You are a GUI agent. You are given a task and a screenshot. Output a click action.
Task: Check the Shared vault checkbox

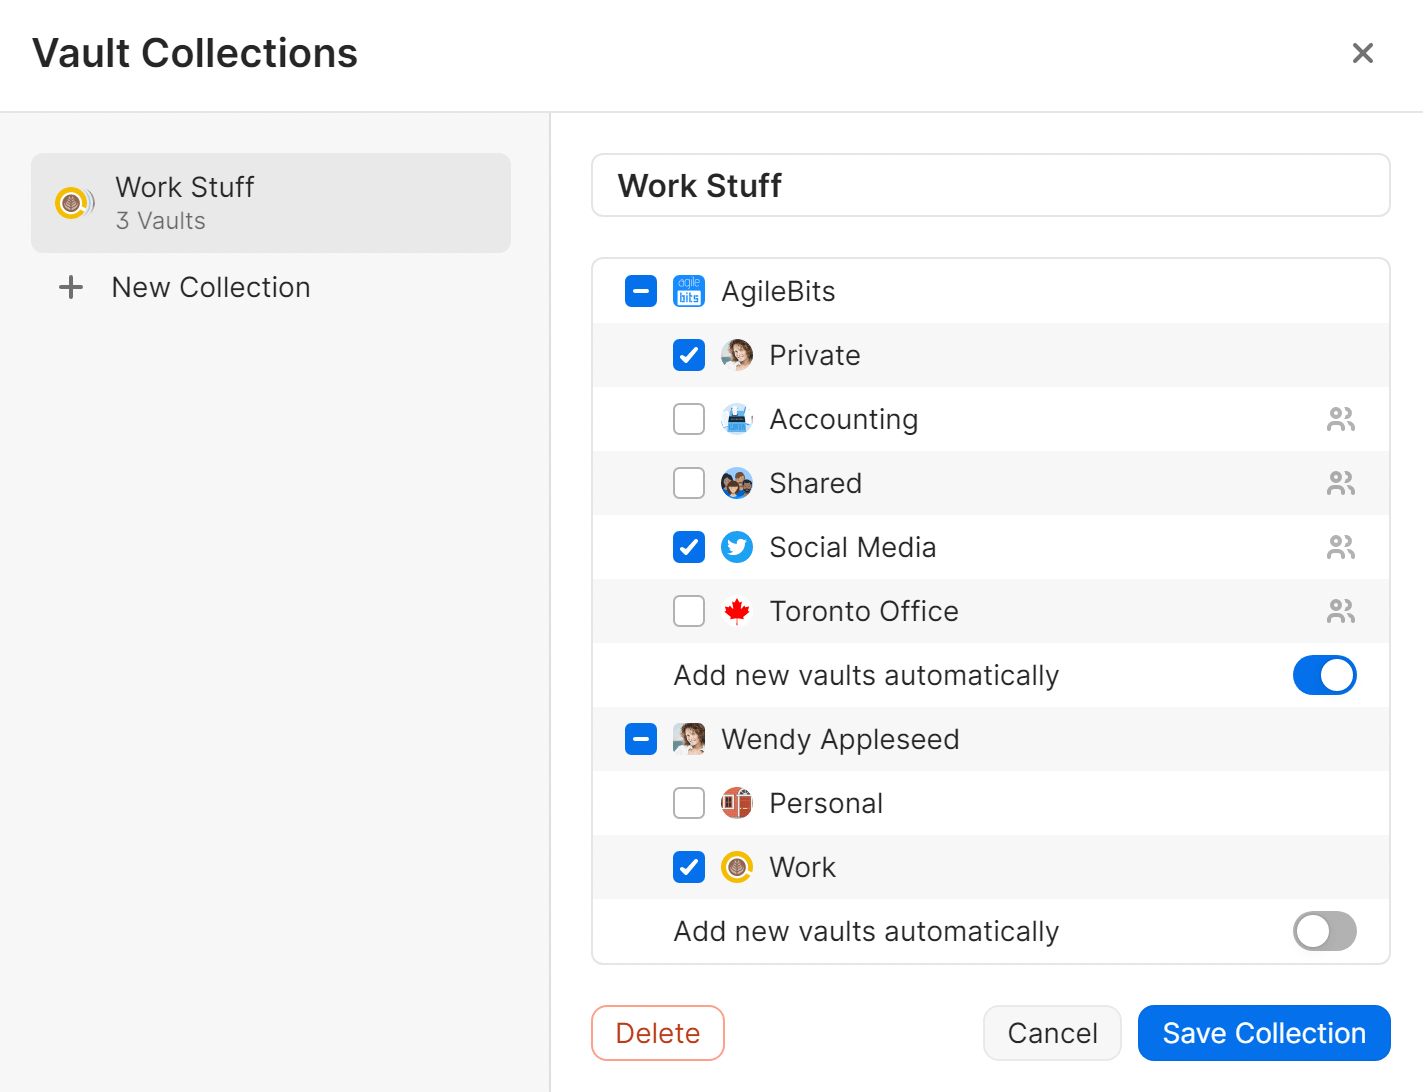point(689,483)
